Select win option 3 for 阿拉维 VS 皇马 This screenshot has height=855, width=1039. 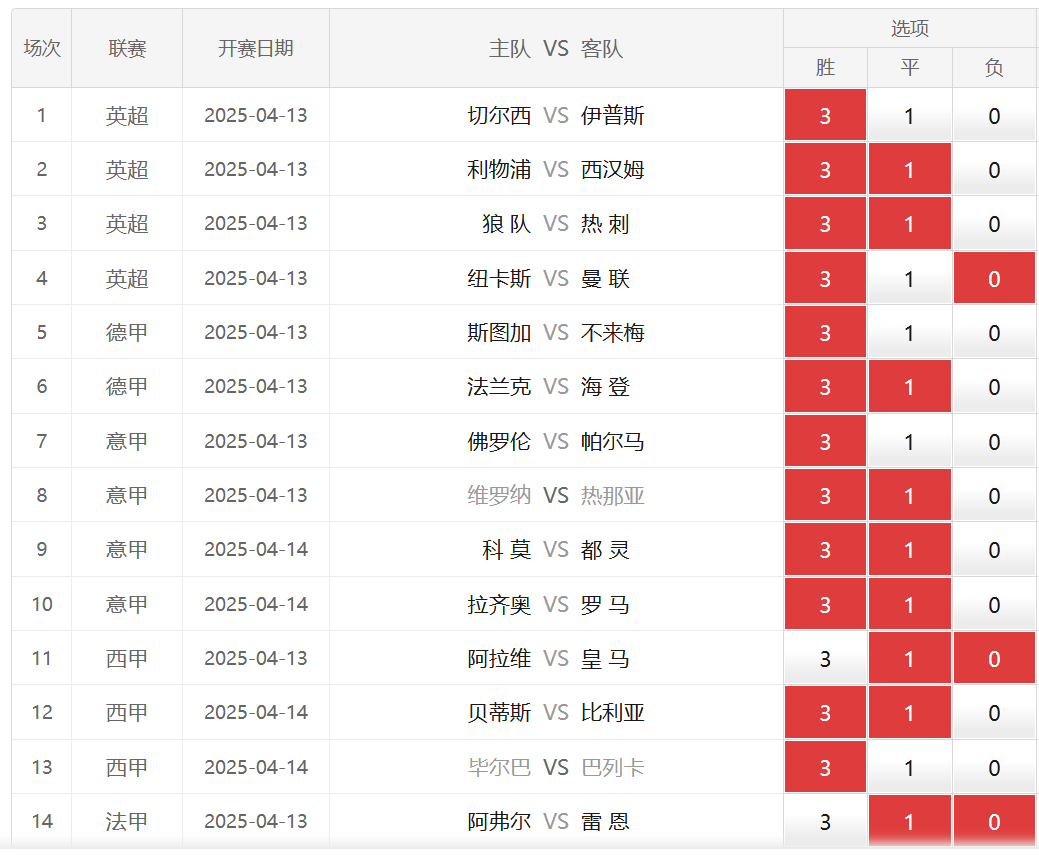[x=825, y=659]
